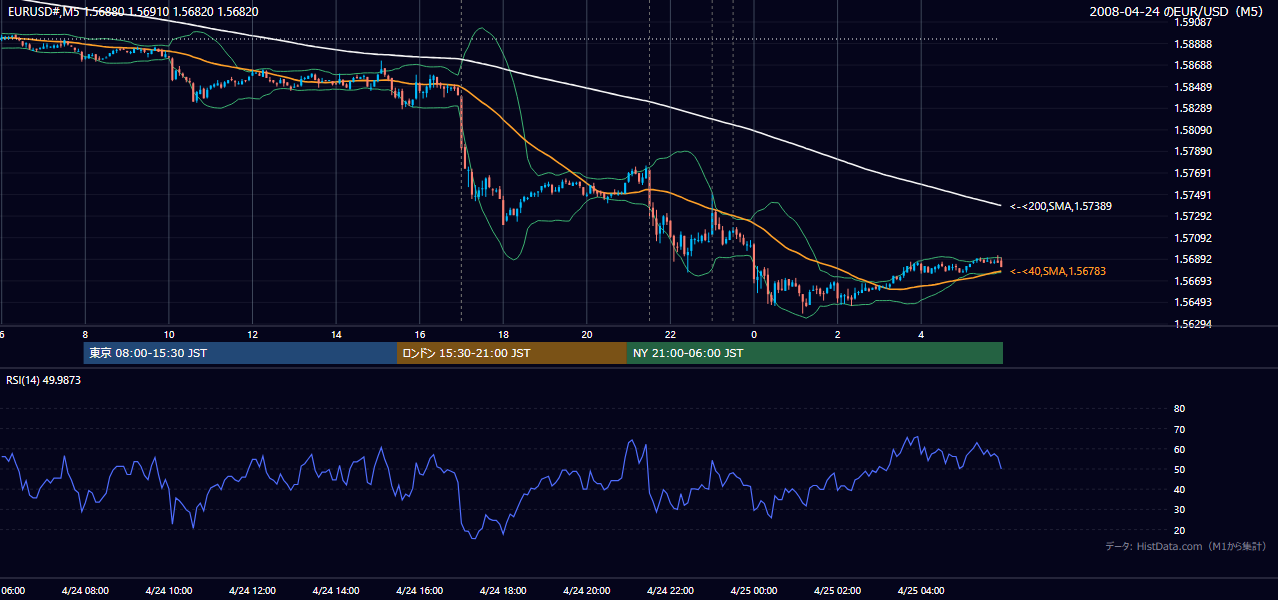Click the 4/25 02:00 date axis label

[x=837, y=591]
